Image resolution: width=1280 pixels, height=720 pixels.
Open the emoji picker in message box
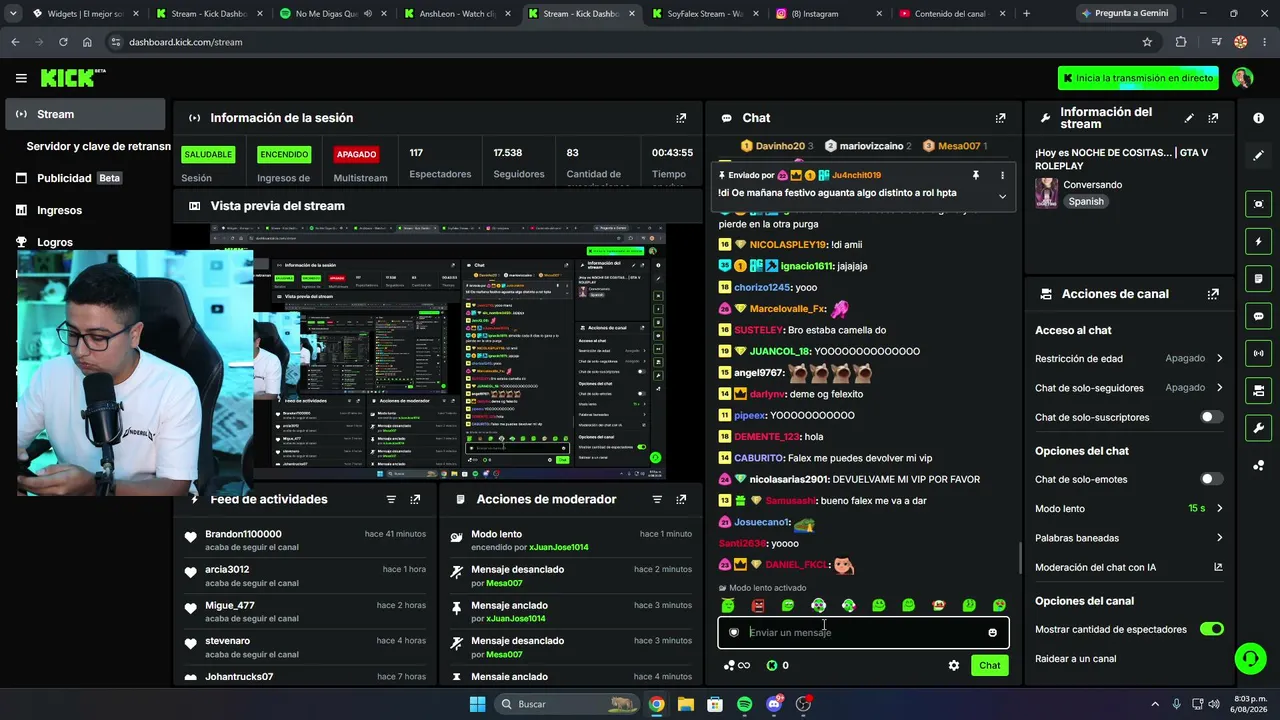(992, 632)
